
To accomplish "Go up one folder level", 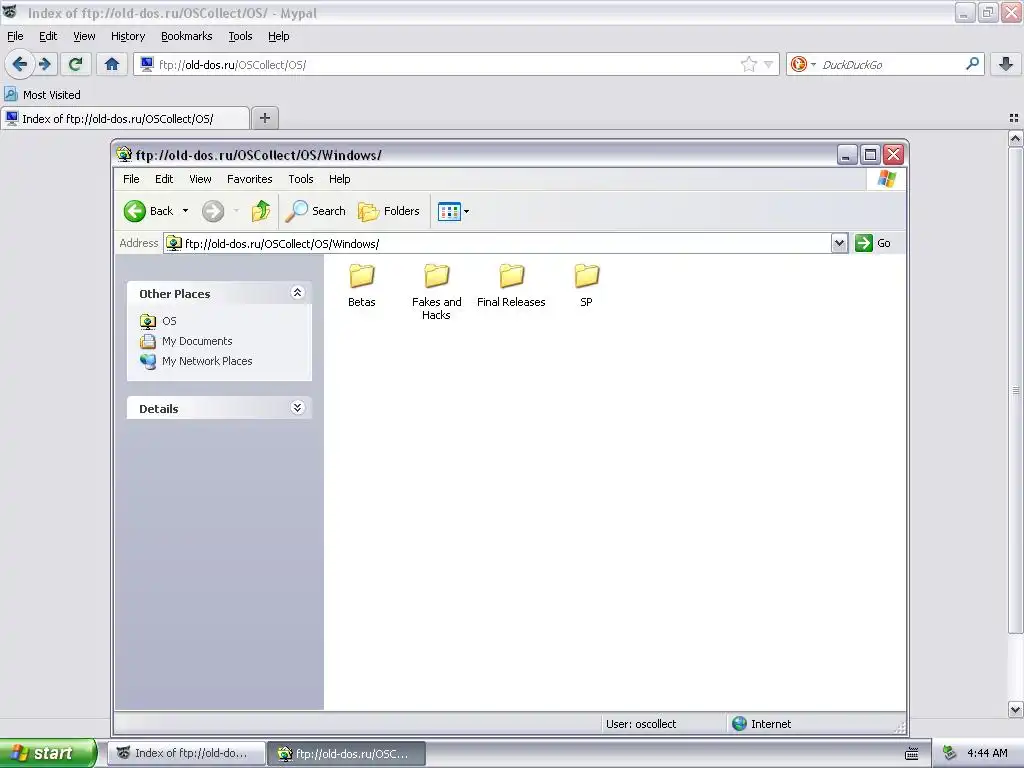I will click(261, 211).
